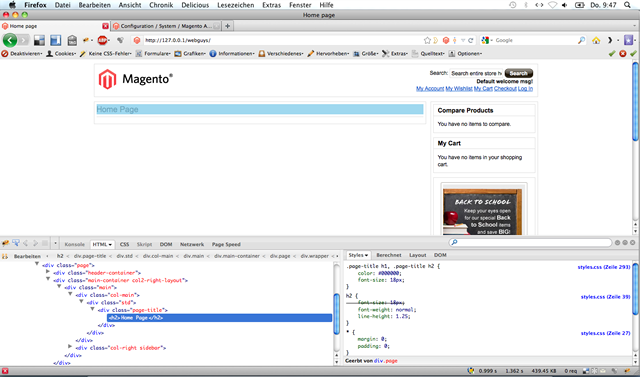Activate the Firebug element inspect tool
The image size is (640, 377).
coord(16,244)
